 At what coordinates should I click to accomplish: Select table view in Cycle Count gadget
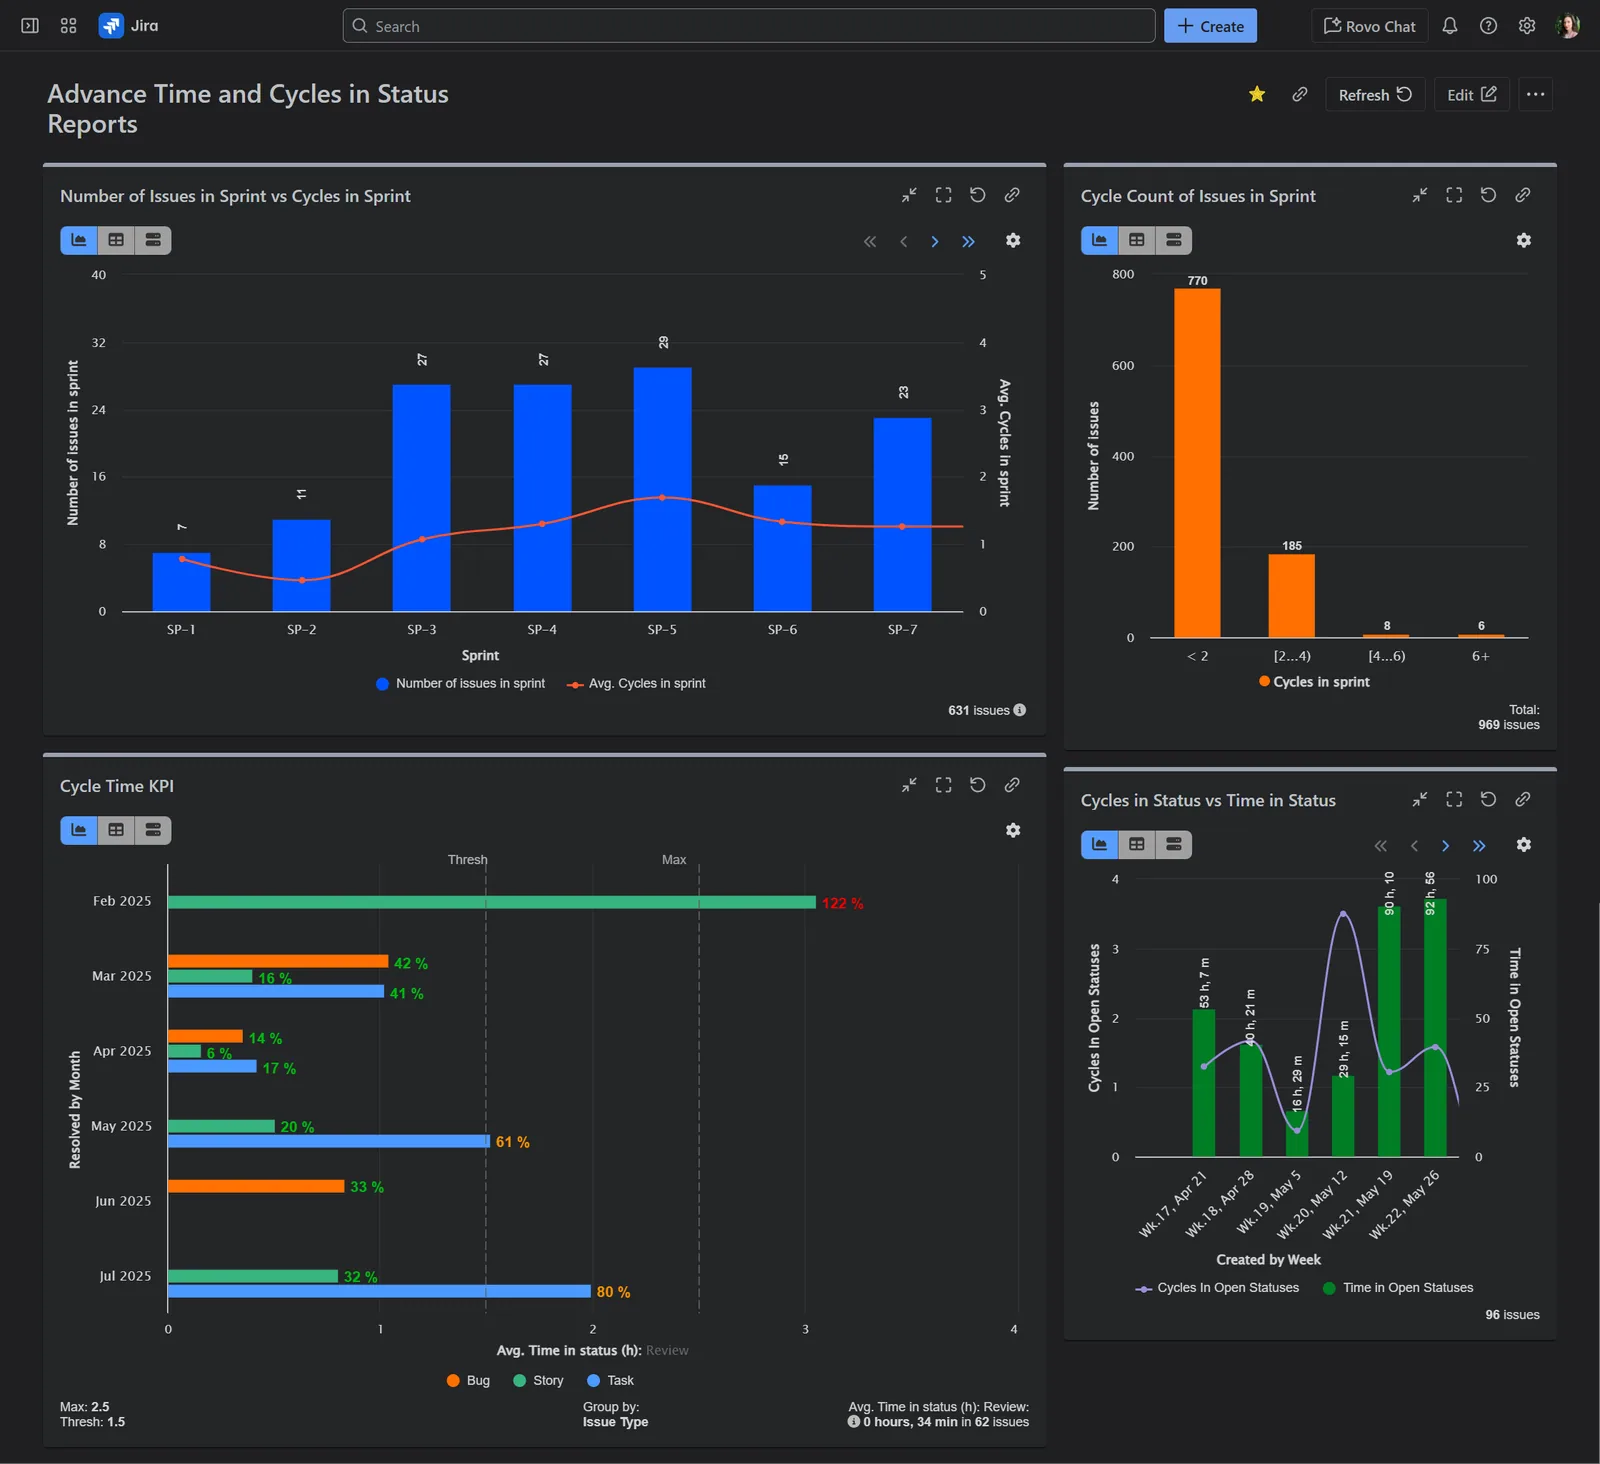click(1137, 240)
